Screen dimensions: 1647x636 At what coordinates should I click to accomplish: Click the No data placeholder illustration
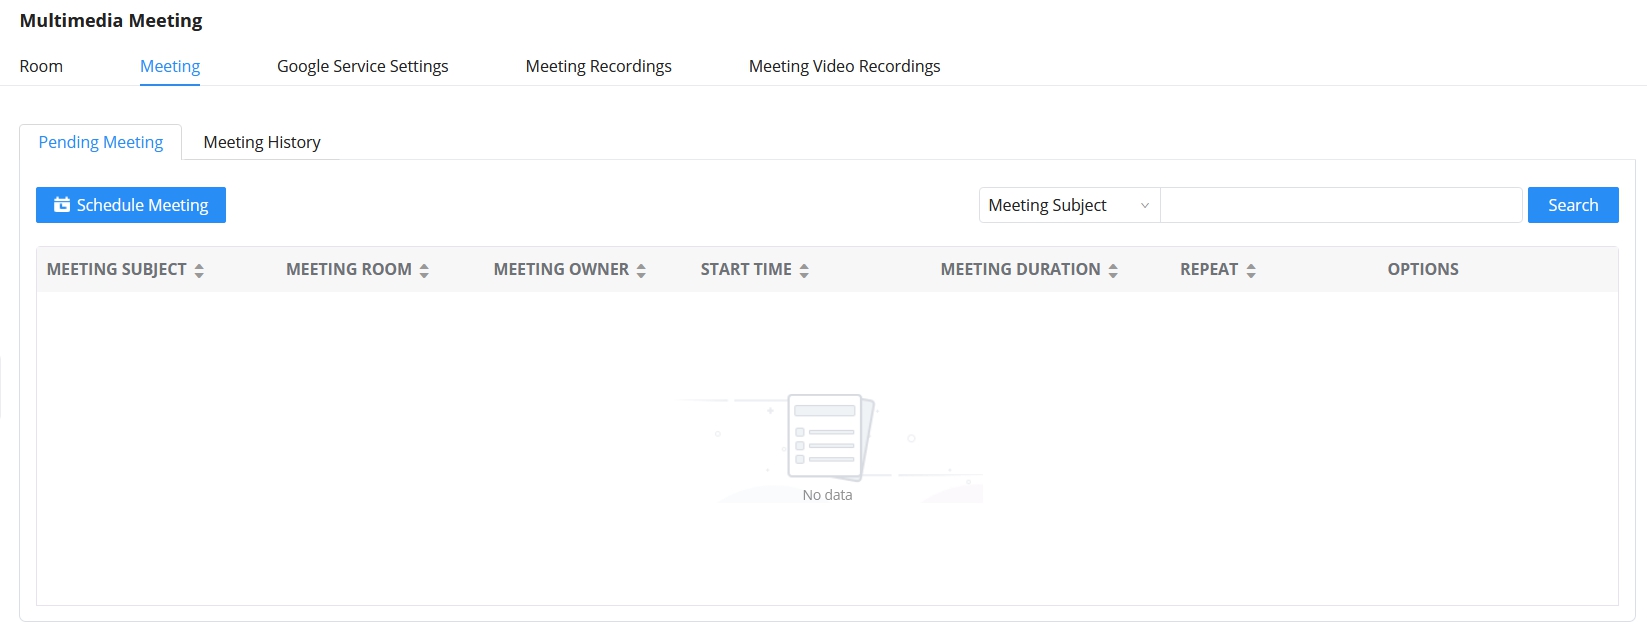(827, 437)
